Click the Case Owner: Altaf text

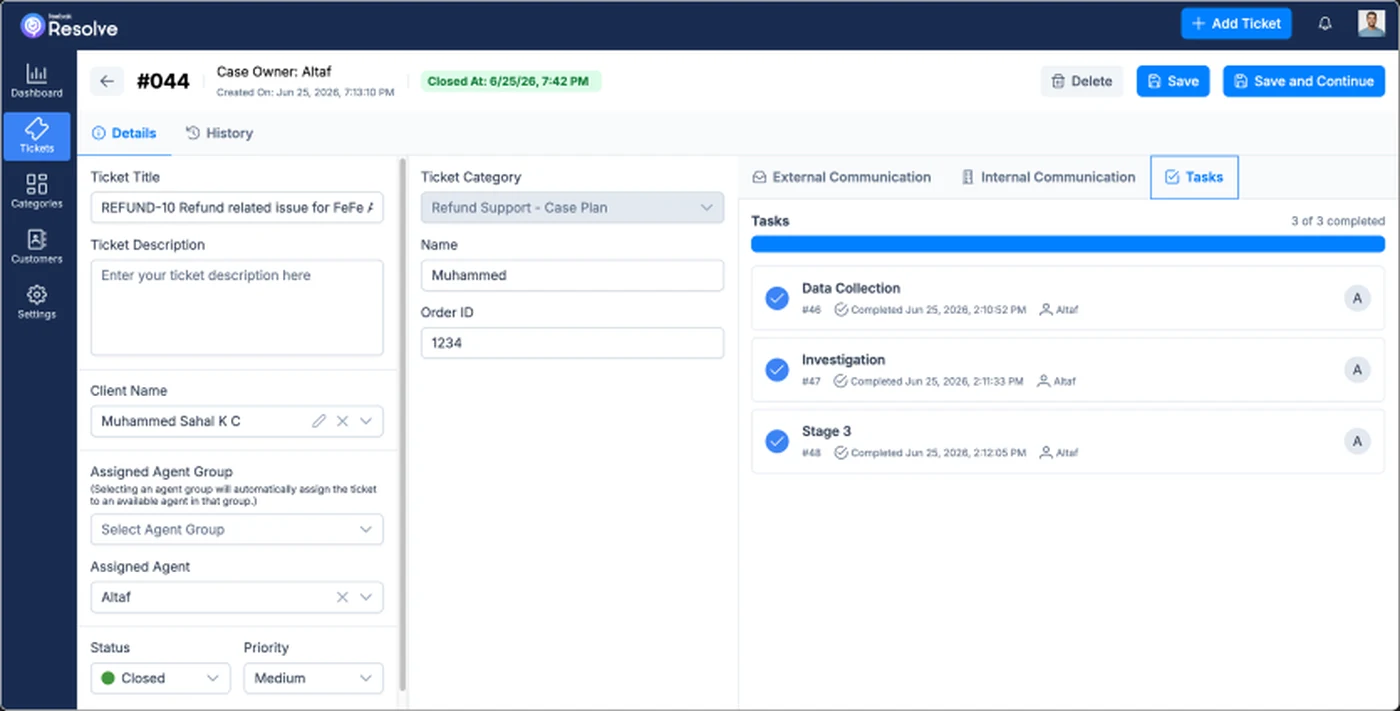tap(274, 72)
